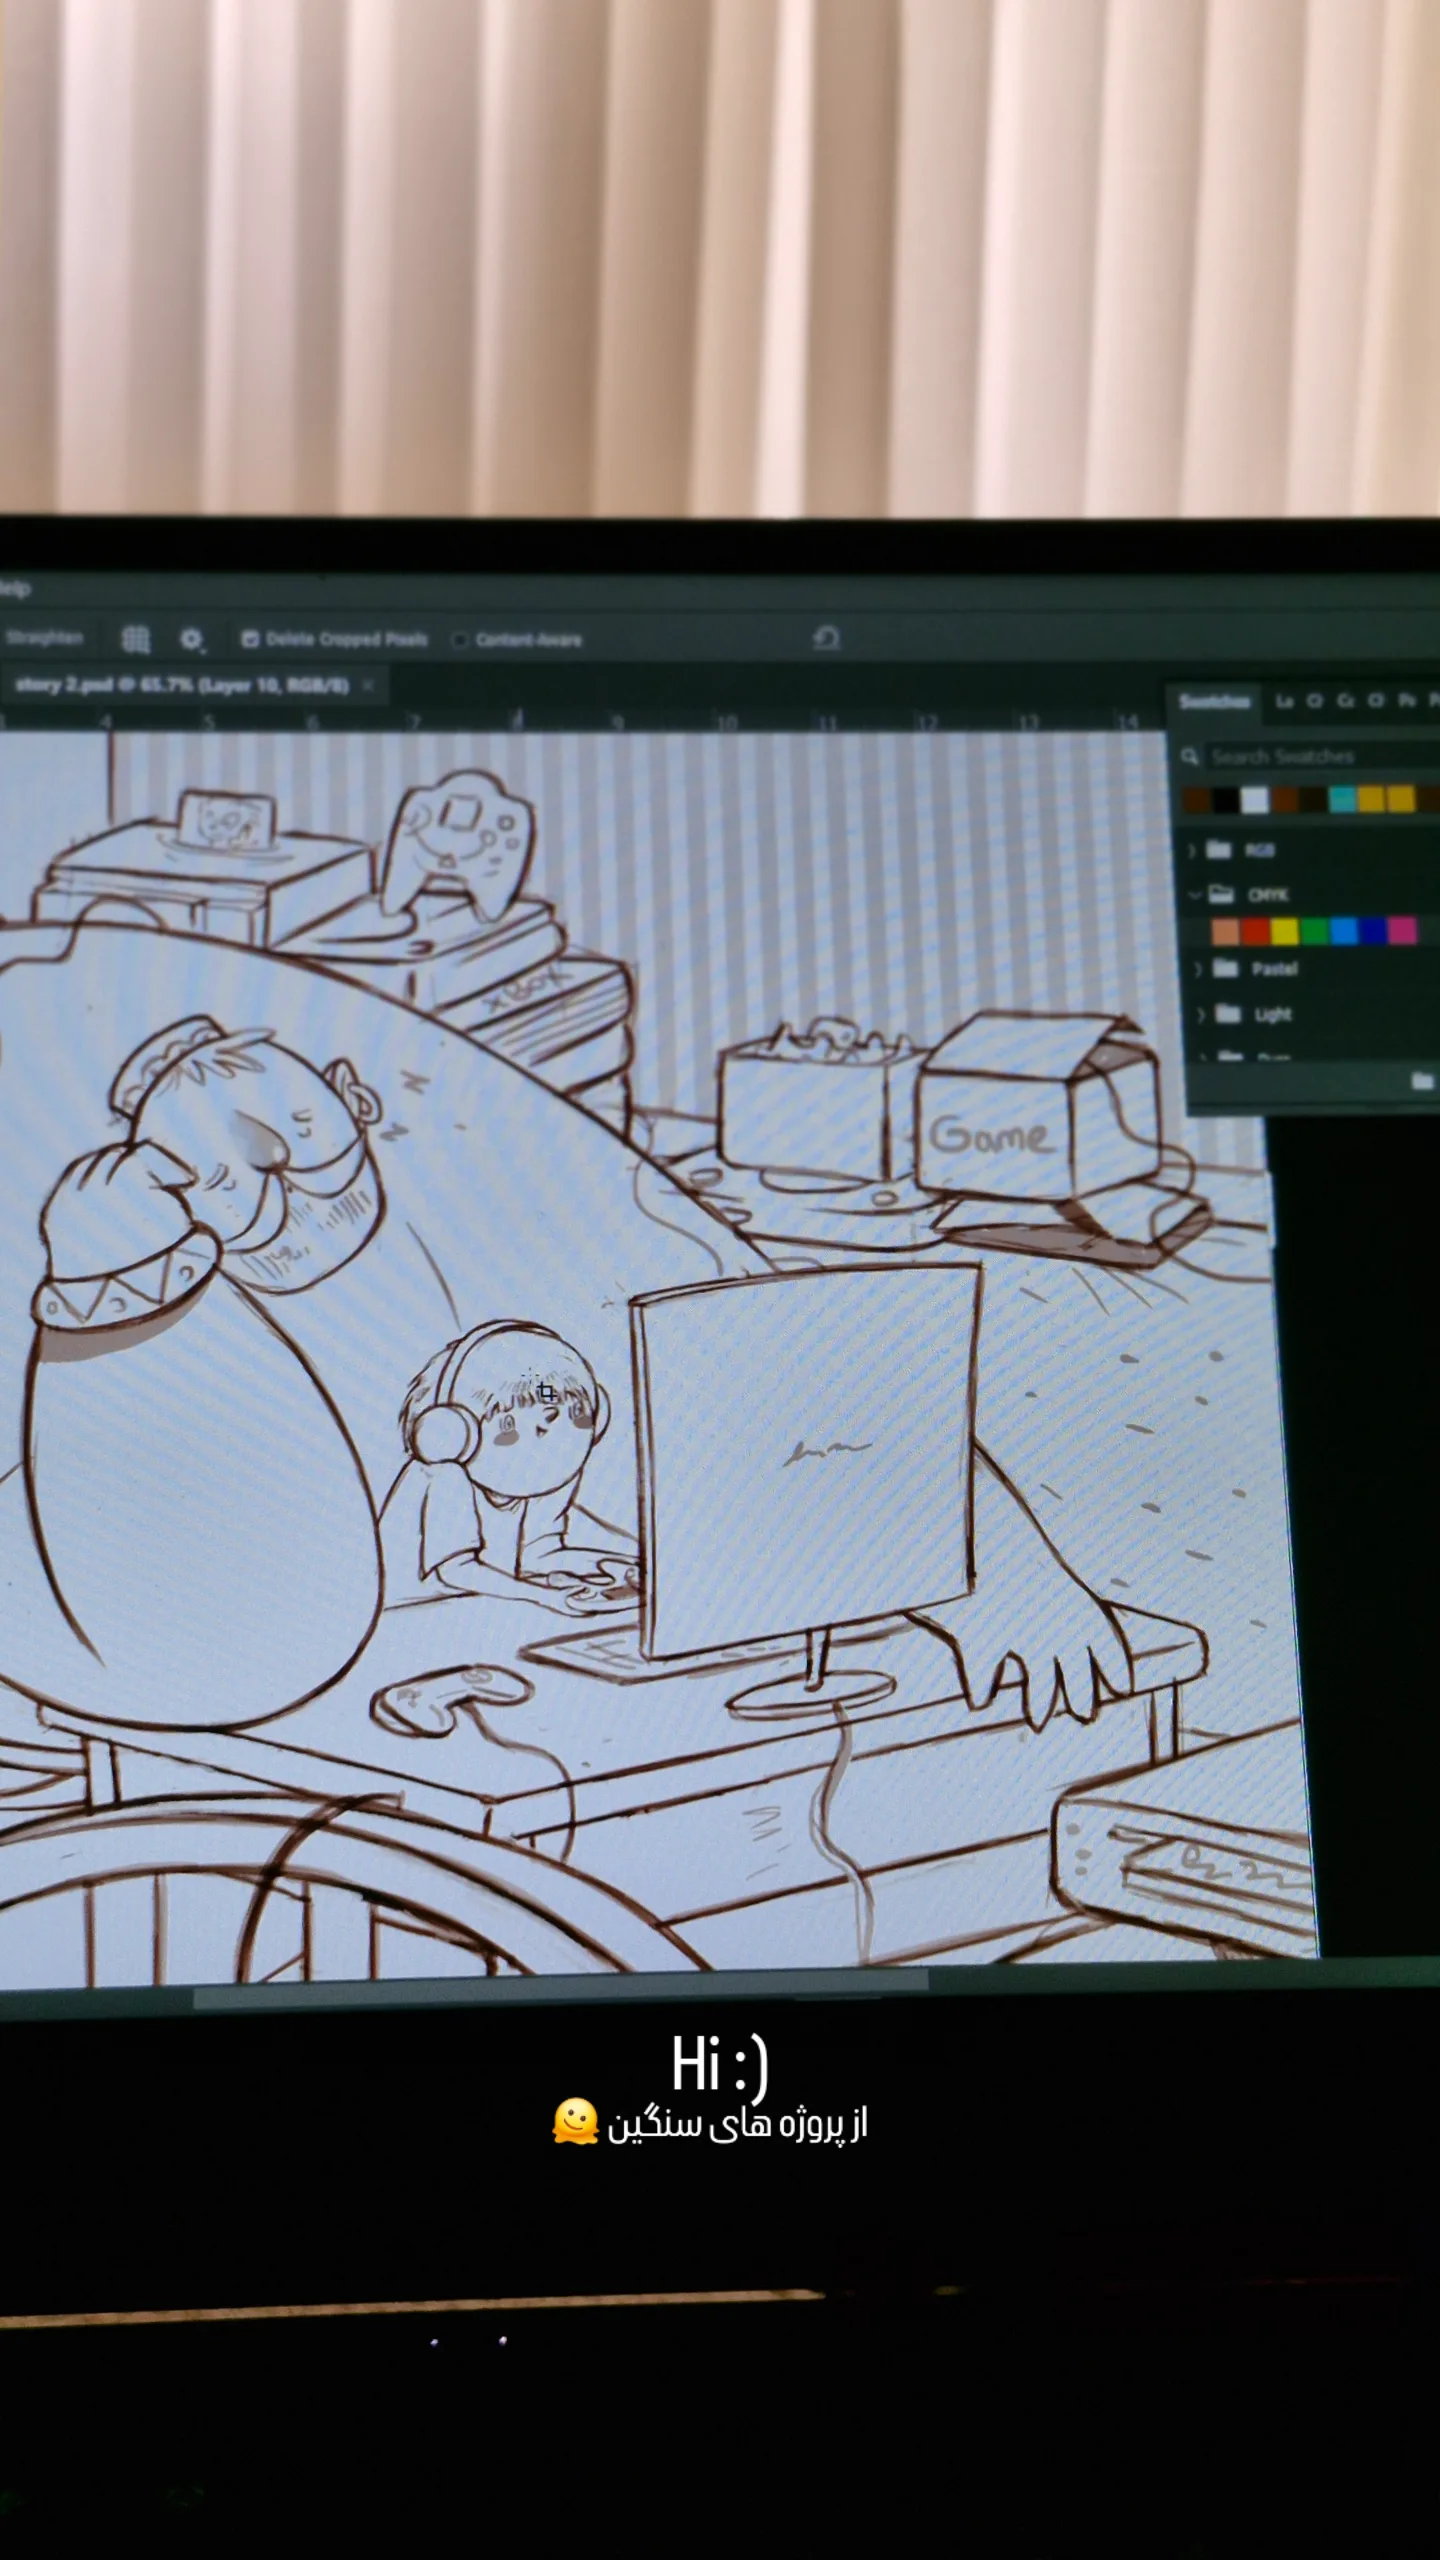Select CMYK peach orange swatch
This screenshot has width=1440, height=2560.
coord(1225,932)
